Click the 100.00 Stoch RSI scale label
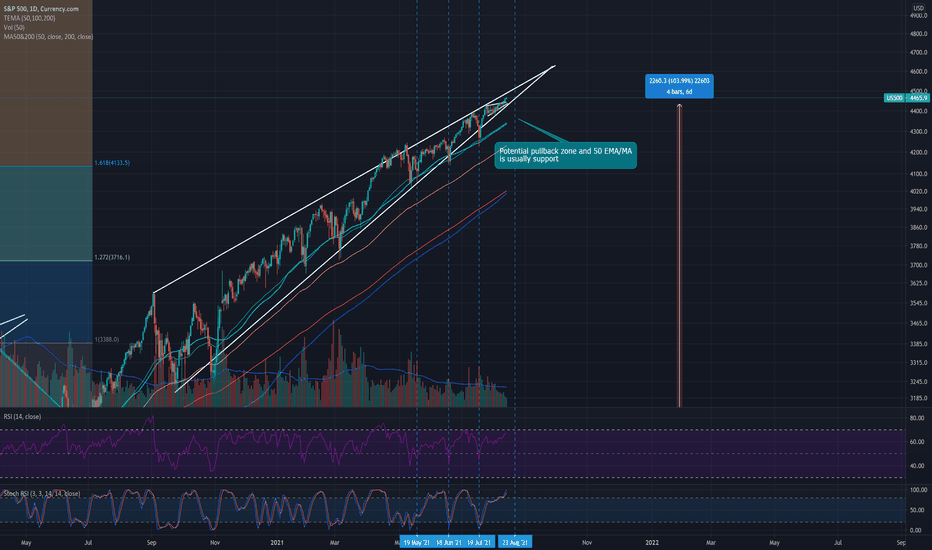The image size is (932, 550). 918,490
